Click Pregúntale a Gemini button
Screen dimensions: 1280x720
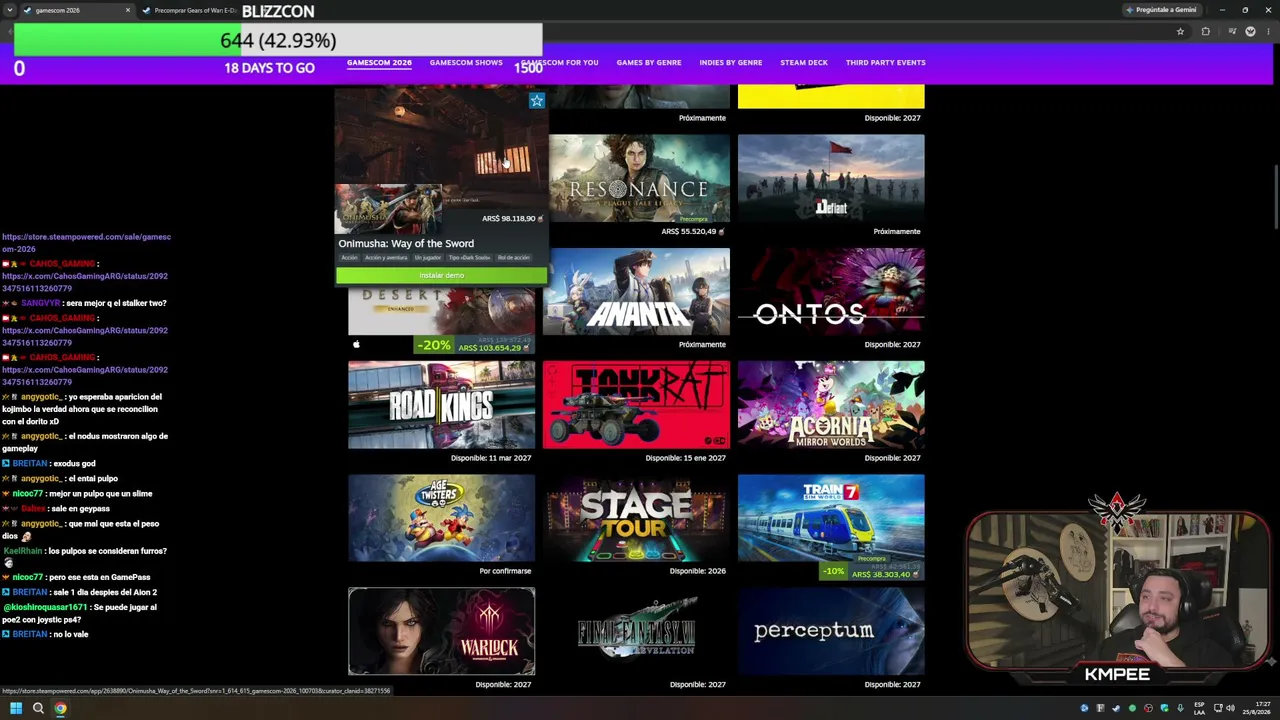click(x=1160, y=10)
